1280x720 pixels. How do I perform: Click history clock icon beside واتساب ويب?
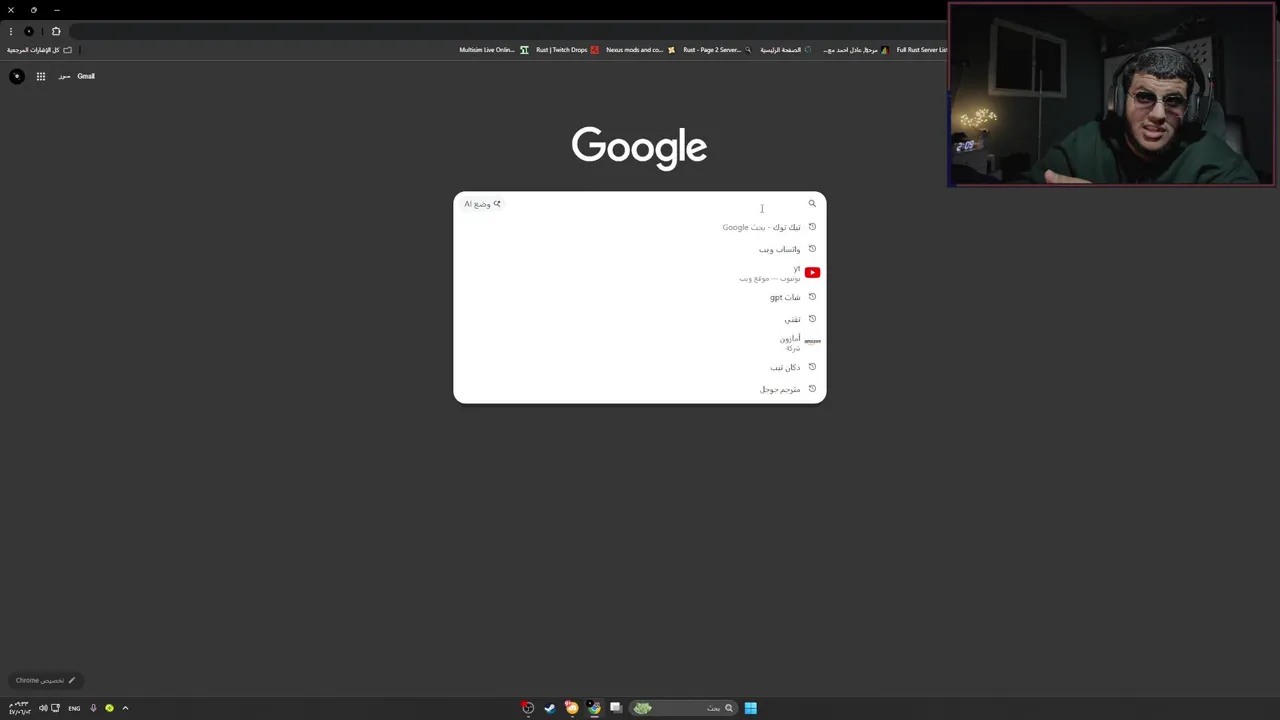coord(812,249)
